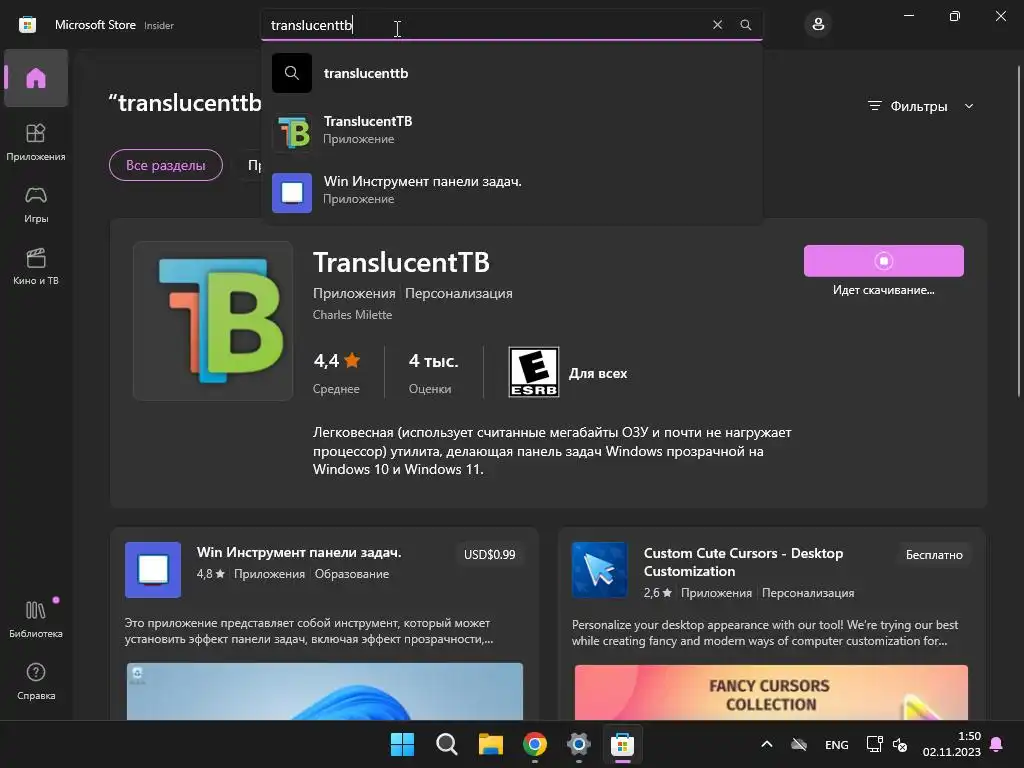Show hidden system tray icons
1024x768 pixels.
click(x=767, y=744)
